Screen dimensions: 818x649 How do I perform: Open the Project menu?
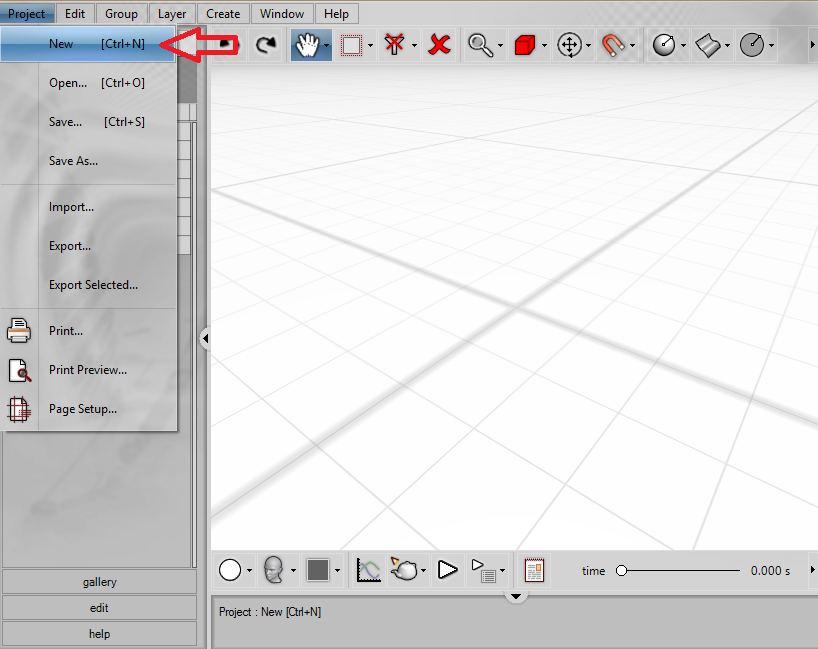coord(27,14)
